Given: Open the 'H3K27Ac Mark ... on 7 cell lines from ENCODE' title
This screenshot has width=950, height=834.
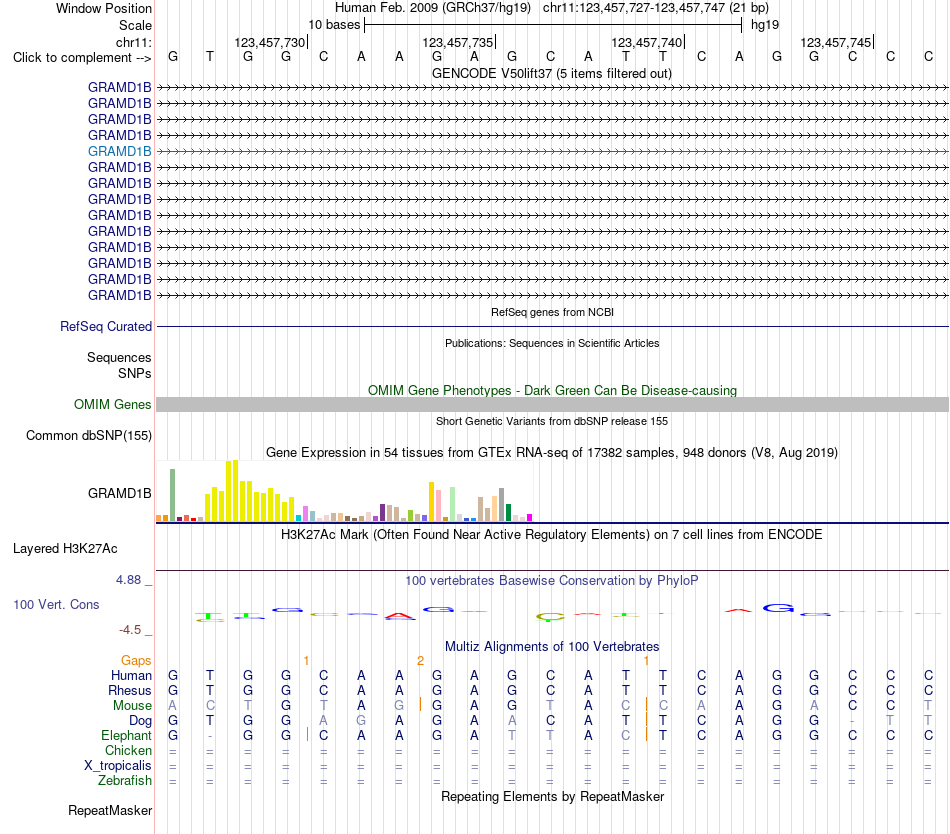Looking at the screenshot, I should (552, 535).
